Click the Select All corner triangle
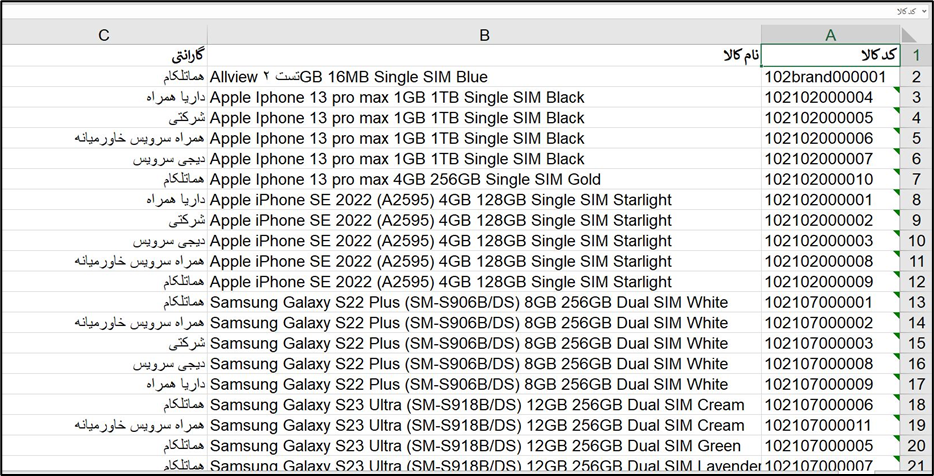 [911, 35]
